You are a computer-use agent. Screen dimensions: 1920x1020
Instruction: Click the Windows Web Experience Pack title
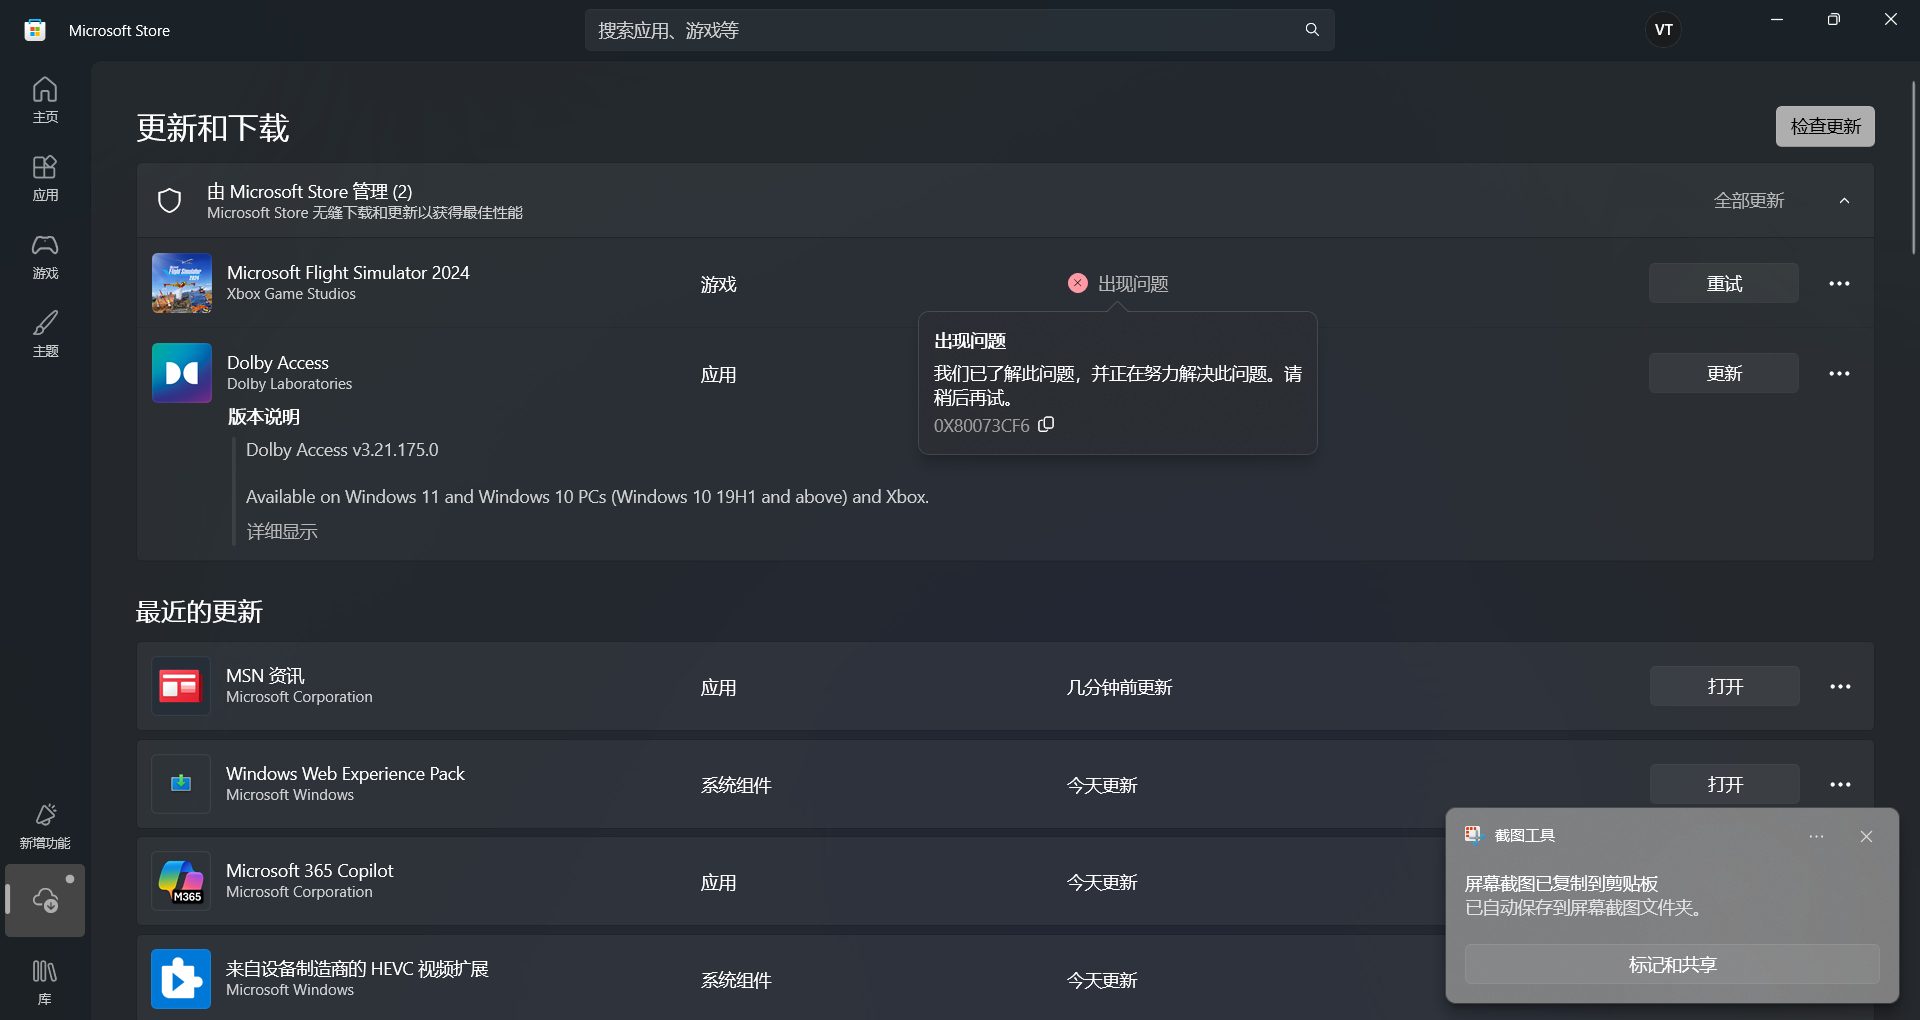coord(345,773)
